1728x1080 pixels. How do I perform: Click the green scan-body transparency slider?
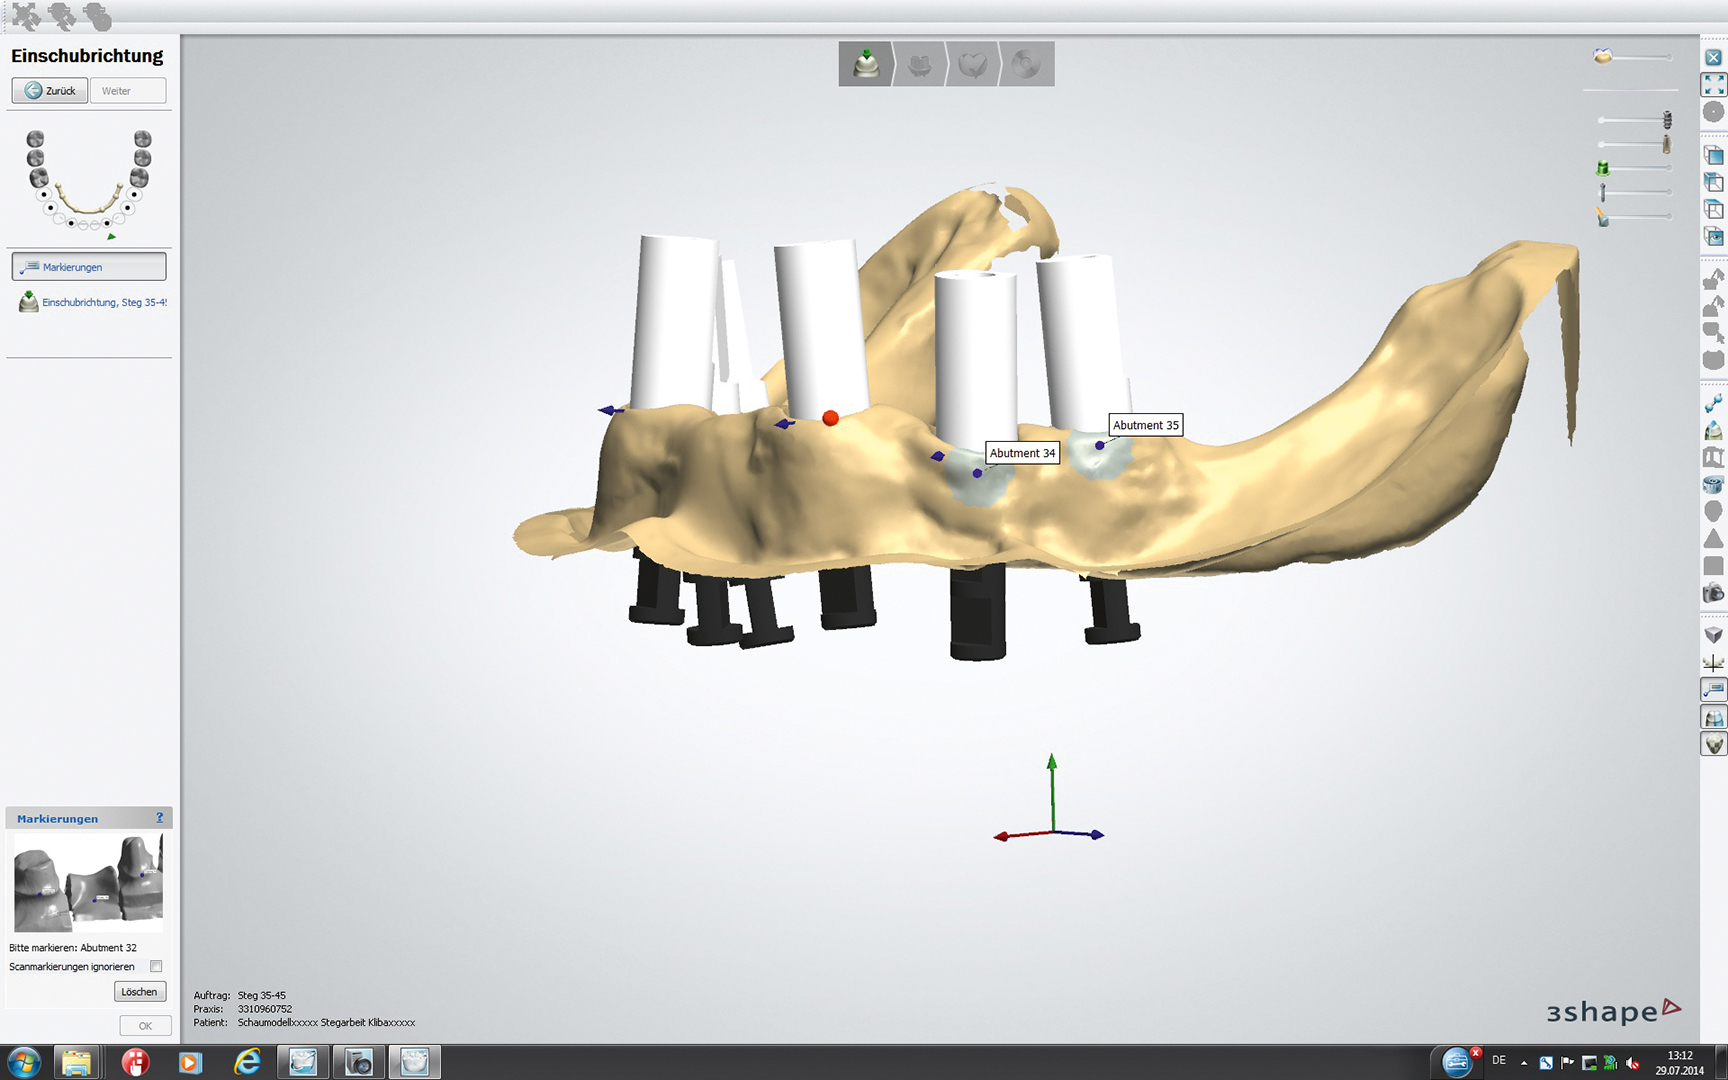coord(1635,168)
